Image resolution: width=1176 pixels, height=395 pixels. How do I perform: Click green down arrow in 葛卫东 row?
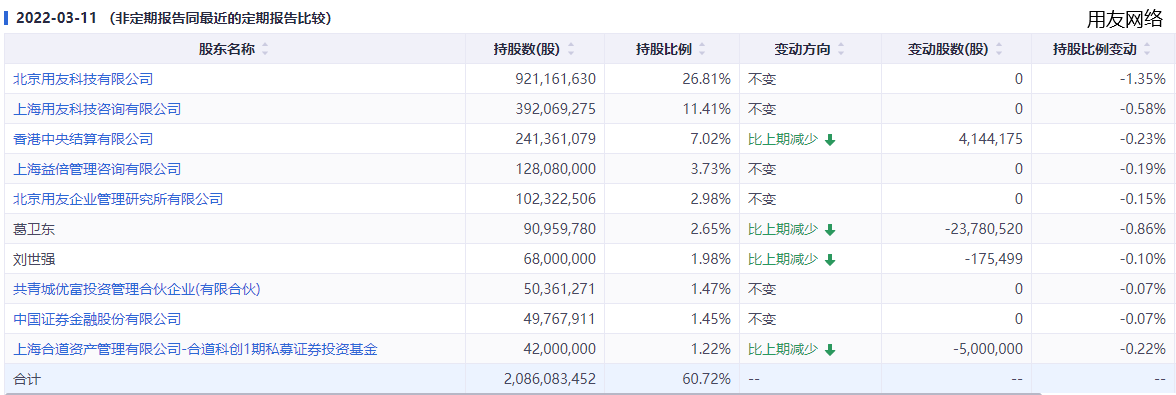pos(830,229)
